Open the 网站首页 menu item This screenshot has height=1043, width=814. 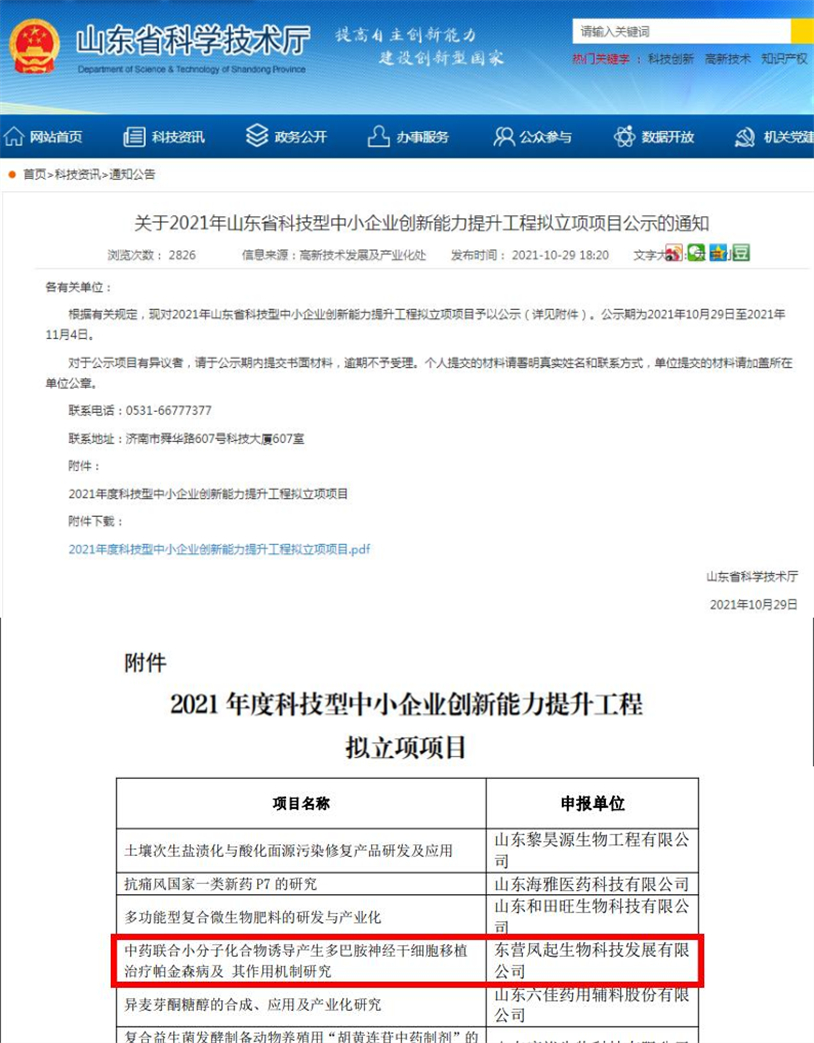tap(56, 137)
